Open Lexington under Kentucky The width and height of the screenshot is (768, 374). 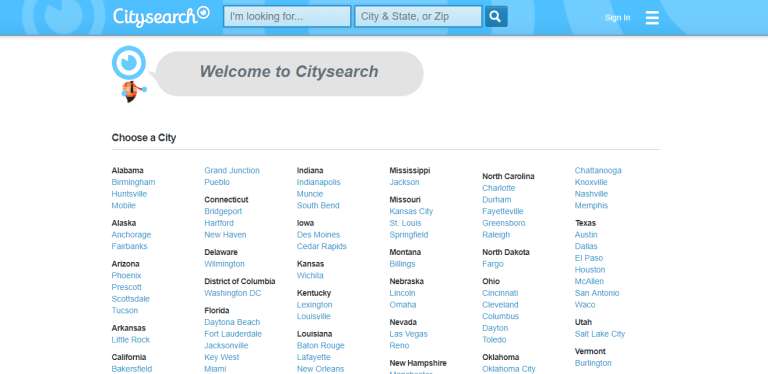point(314,305)
